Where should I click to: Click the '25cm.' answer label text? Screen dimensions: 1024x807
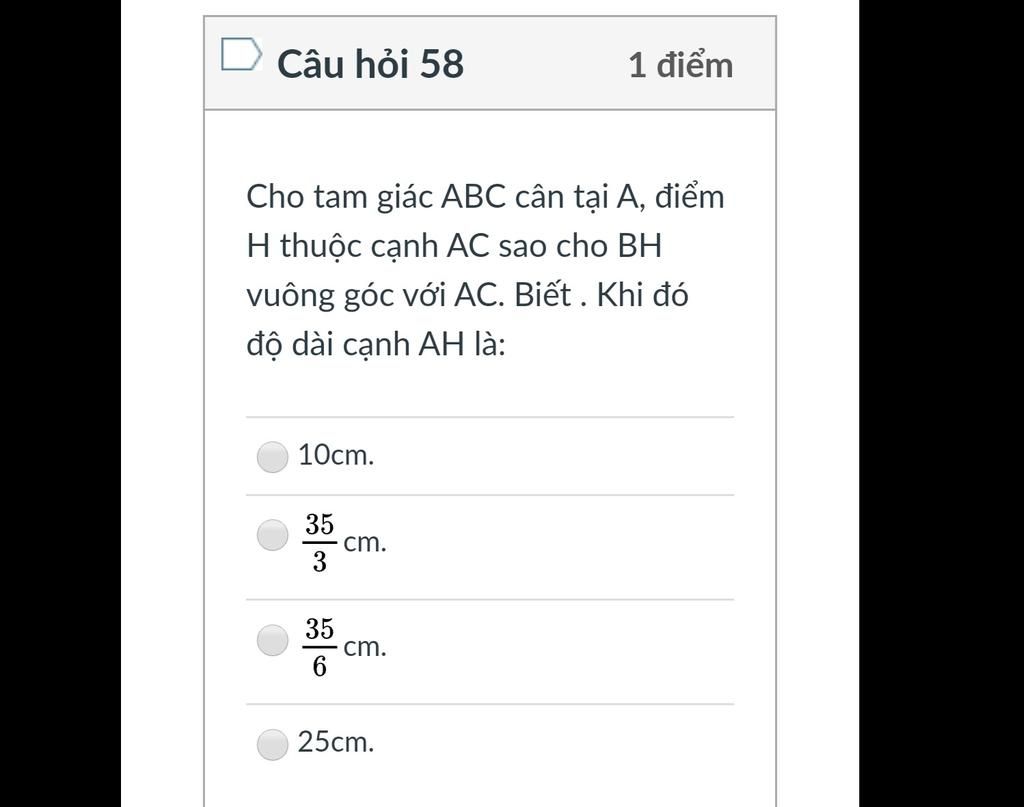point(336,742)
